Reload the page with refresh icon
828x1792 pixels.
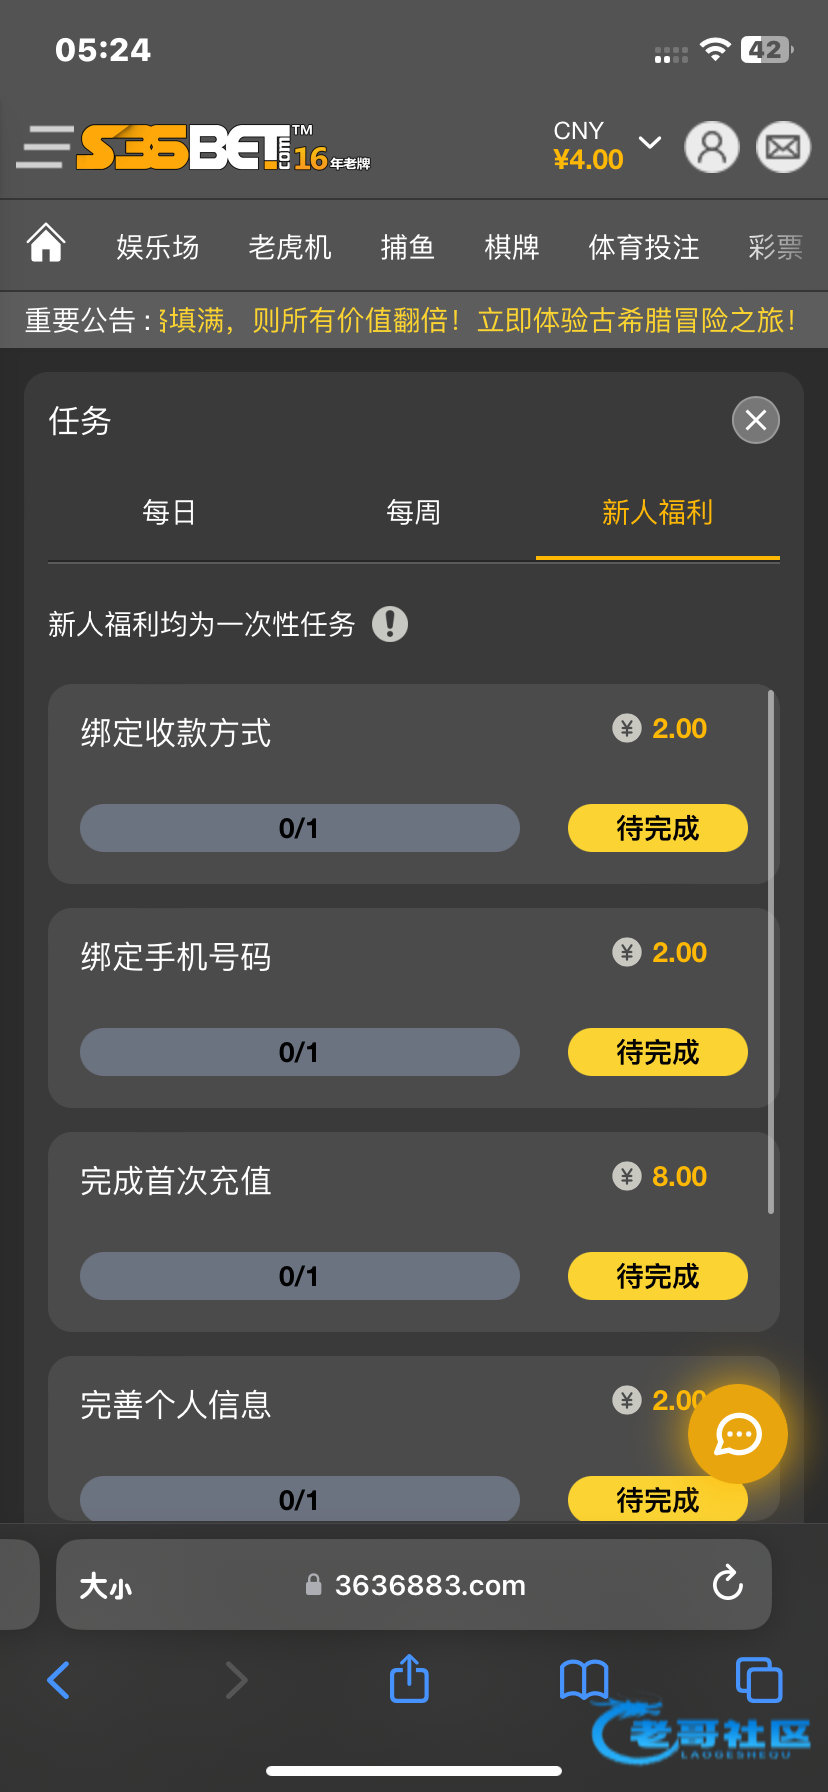pos(727,1584)
